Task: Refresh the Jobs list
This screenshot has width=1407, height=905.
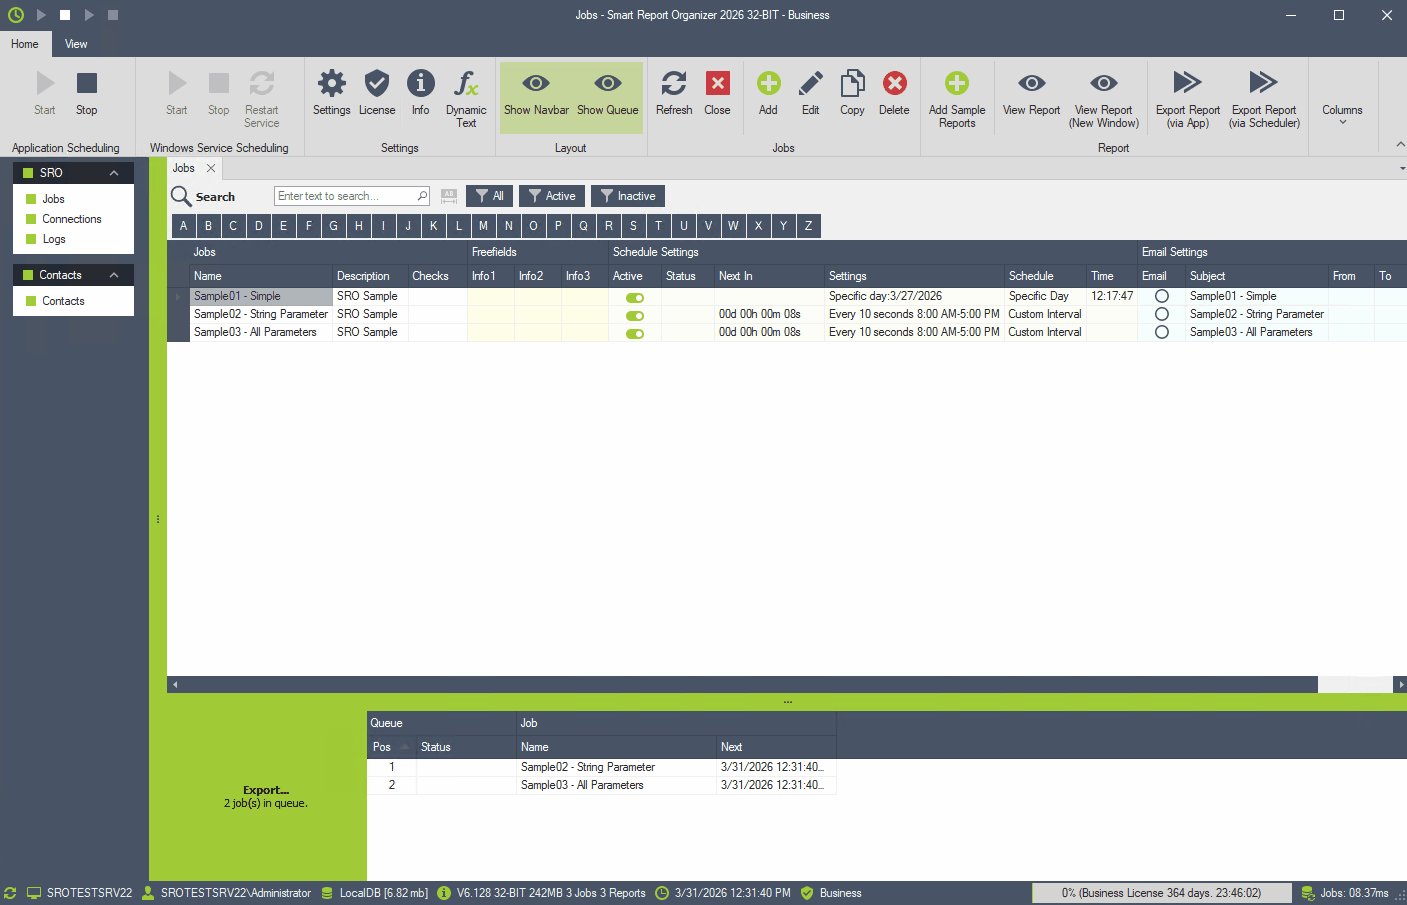Action: coord(673,93)
